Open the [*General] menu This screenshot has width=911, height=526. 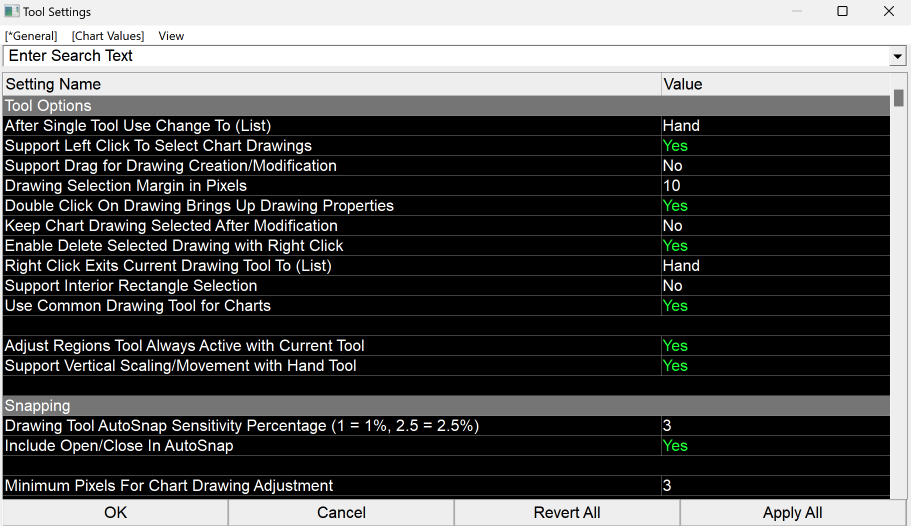click(x=31, y=36)
